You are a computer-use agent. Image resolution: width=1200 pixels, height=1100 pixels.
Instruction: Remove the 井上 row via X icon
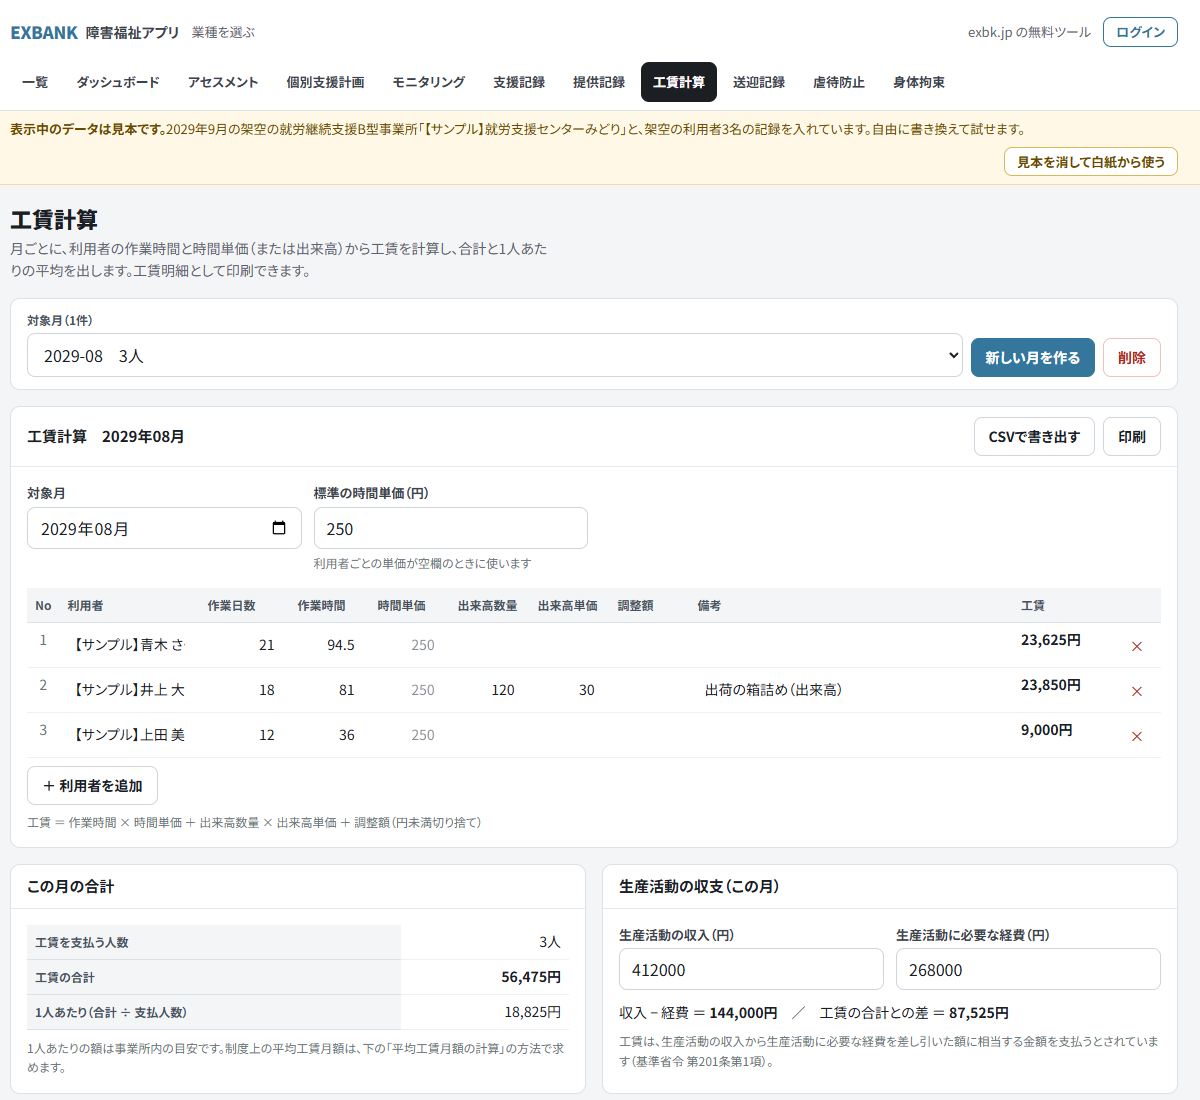click(x=1136, y=691)
